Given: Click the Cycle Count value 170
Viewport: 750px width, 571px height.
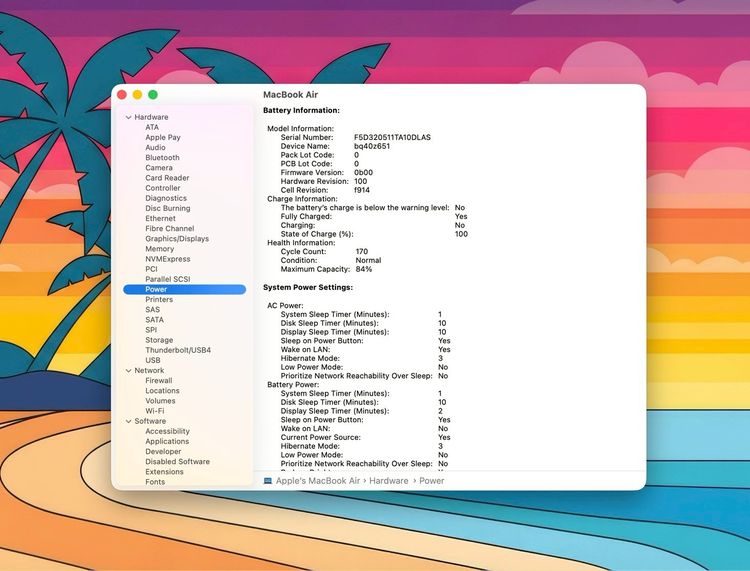Looking at the screenshot, I should click(362, 252).
